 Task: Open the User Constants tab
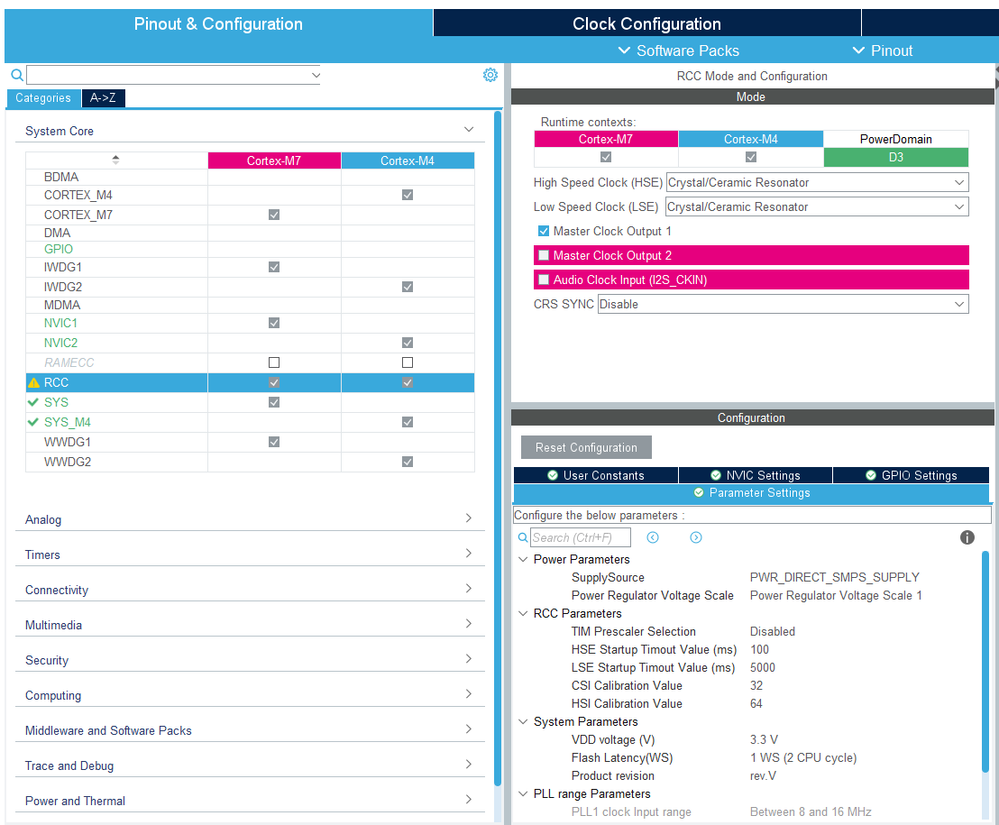click(596, 475)
